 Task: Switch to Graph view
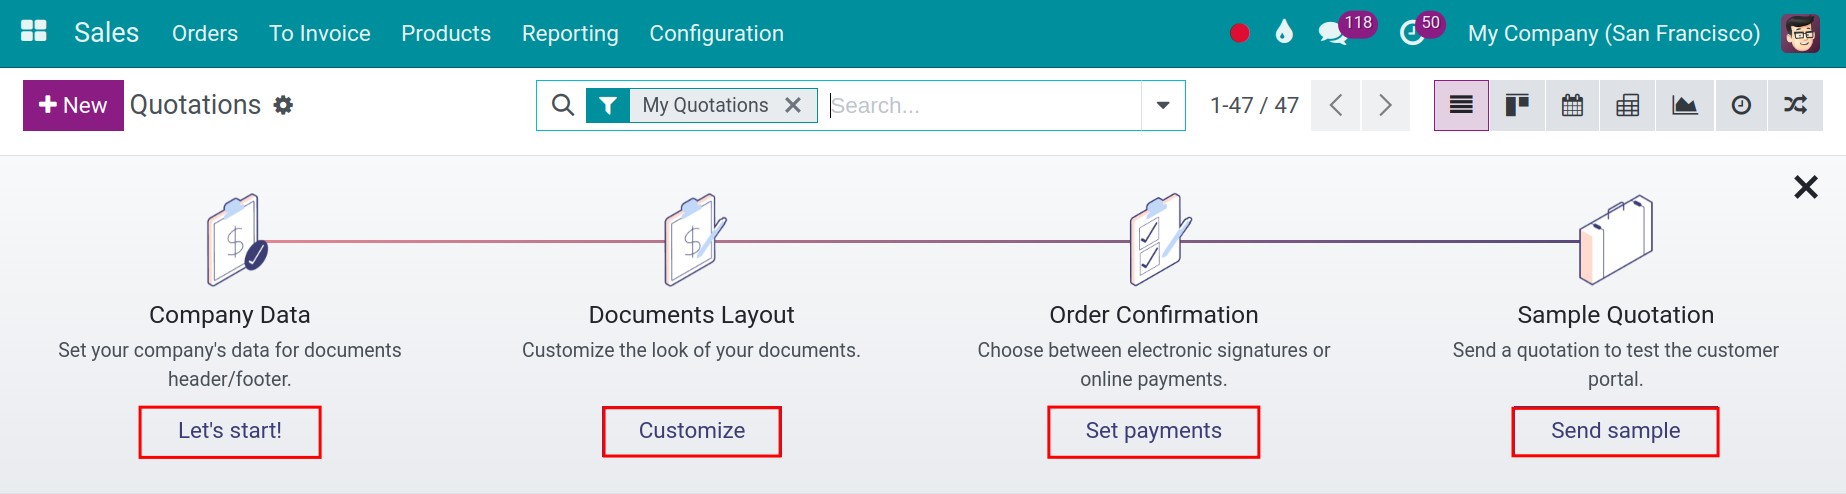coord(1685,105)
